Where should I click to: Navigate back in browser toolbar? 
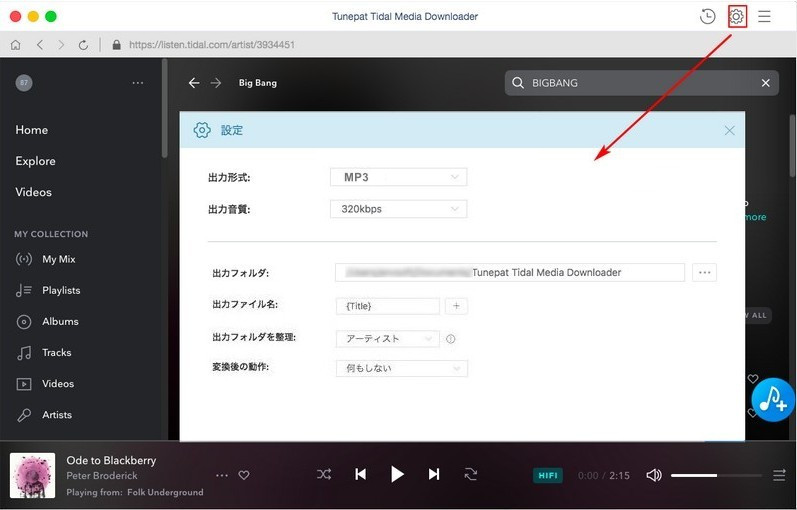40,45
